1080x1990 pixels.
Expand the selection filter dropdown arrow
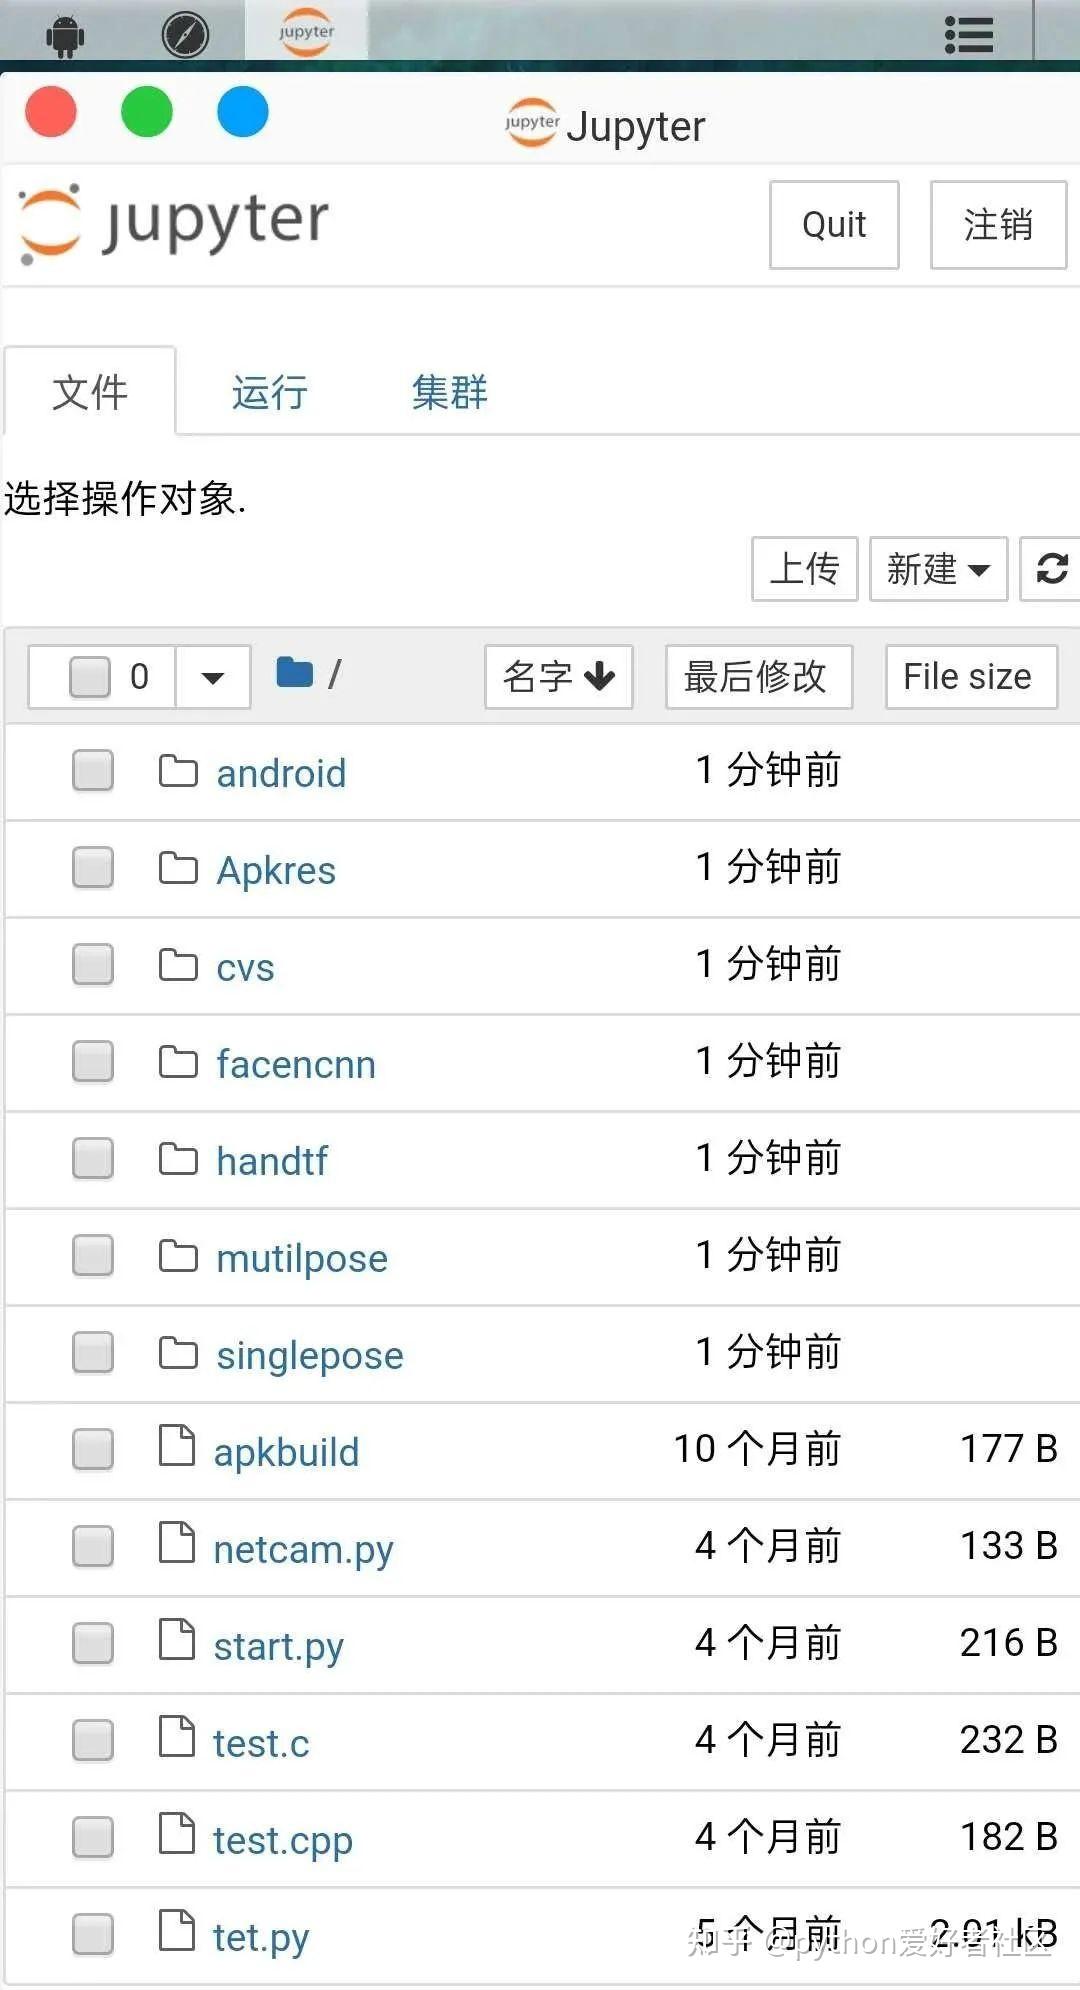(212, 677)
